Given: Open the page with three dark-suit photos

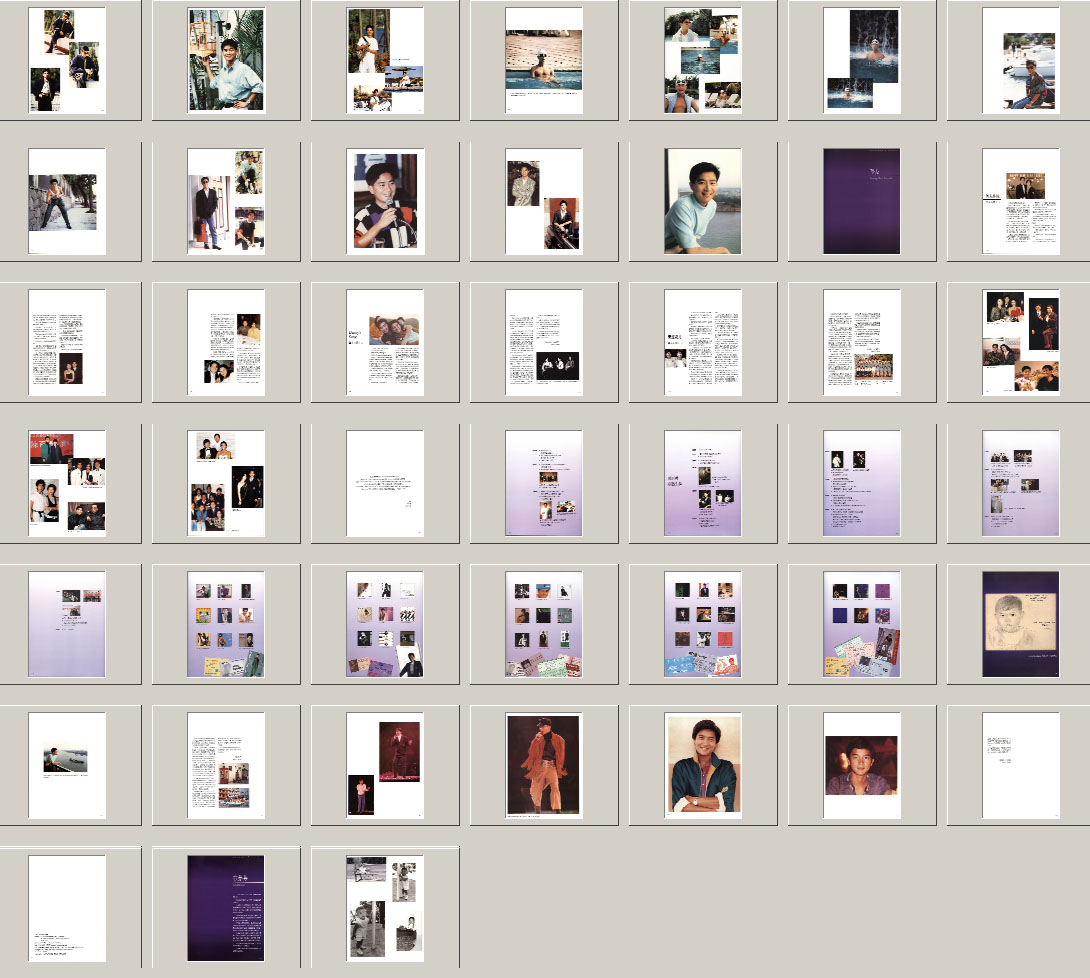Looking at the screenshot, I should (67, 60).
